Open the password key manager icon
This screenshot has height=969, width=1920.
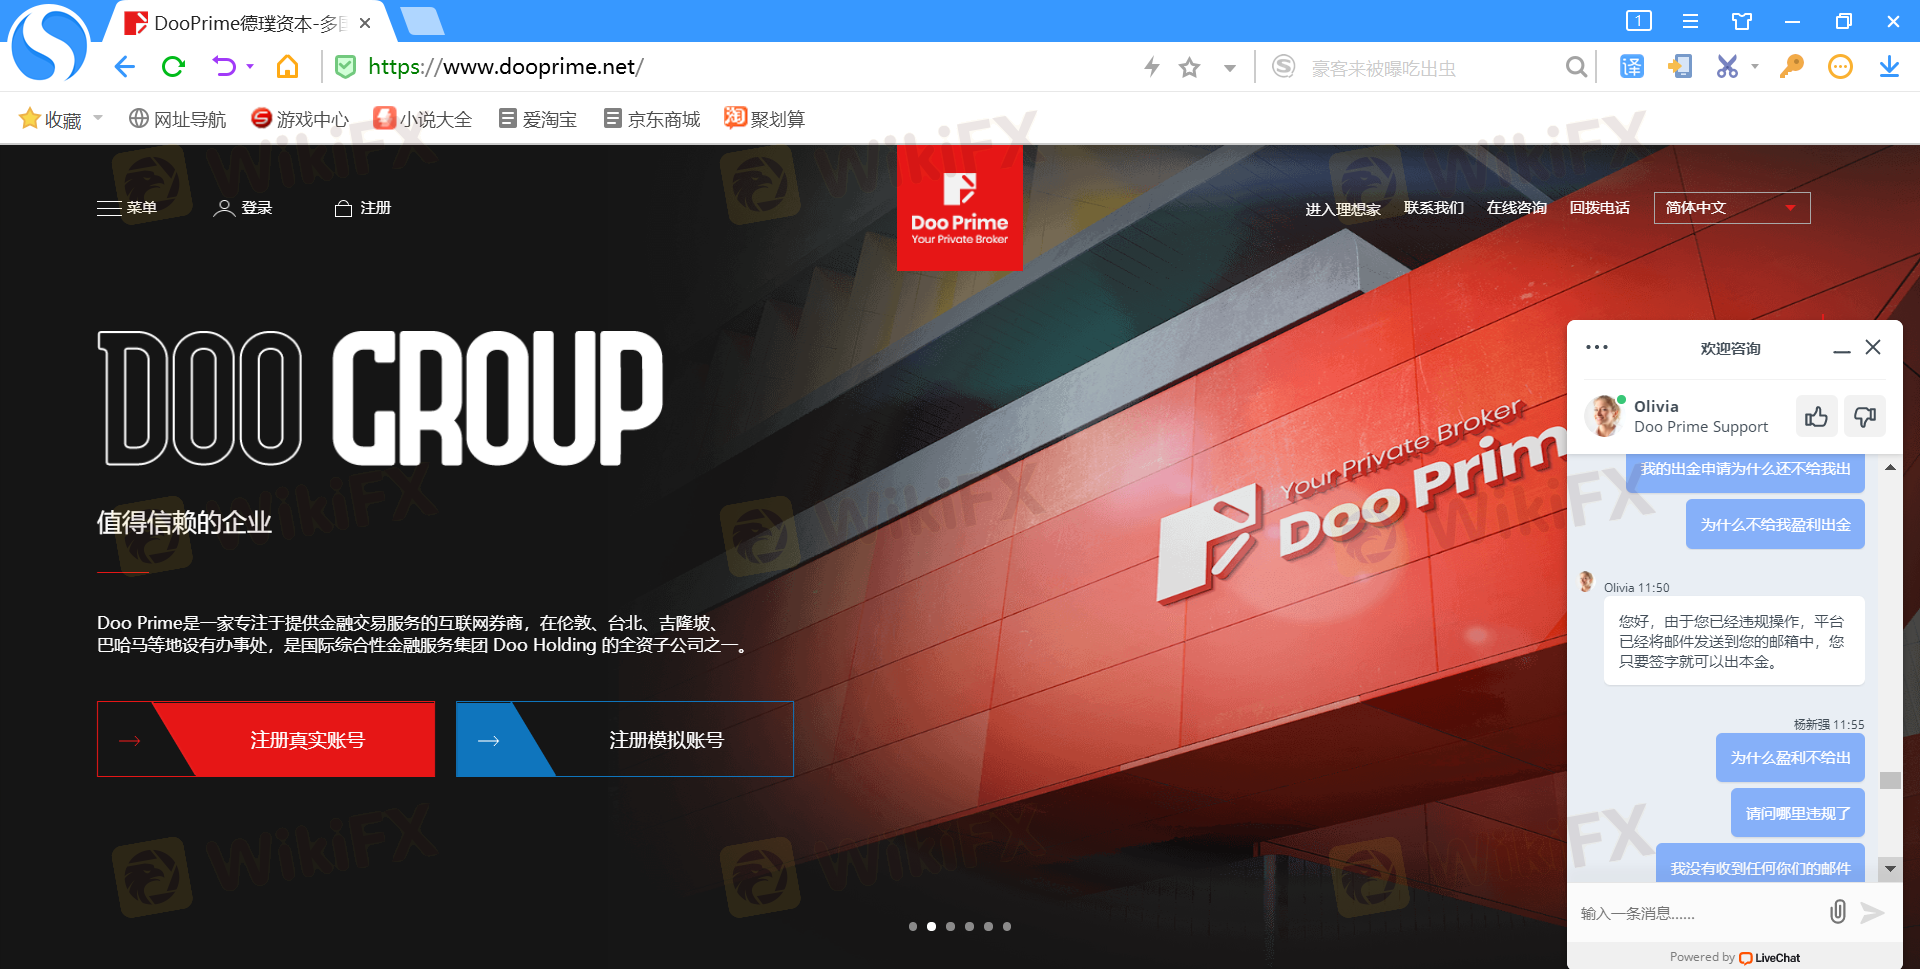[x=1791, y=67]
